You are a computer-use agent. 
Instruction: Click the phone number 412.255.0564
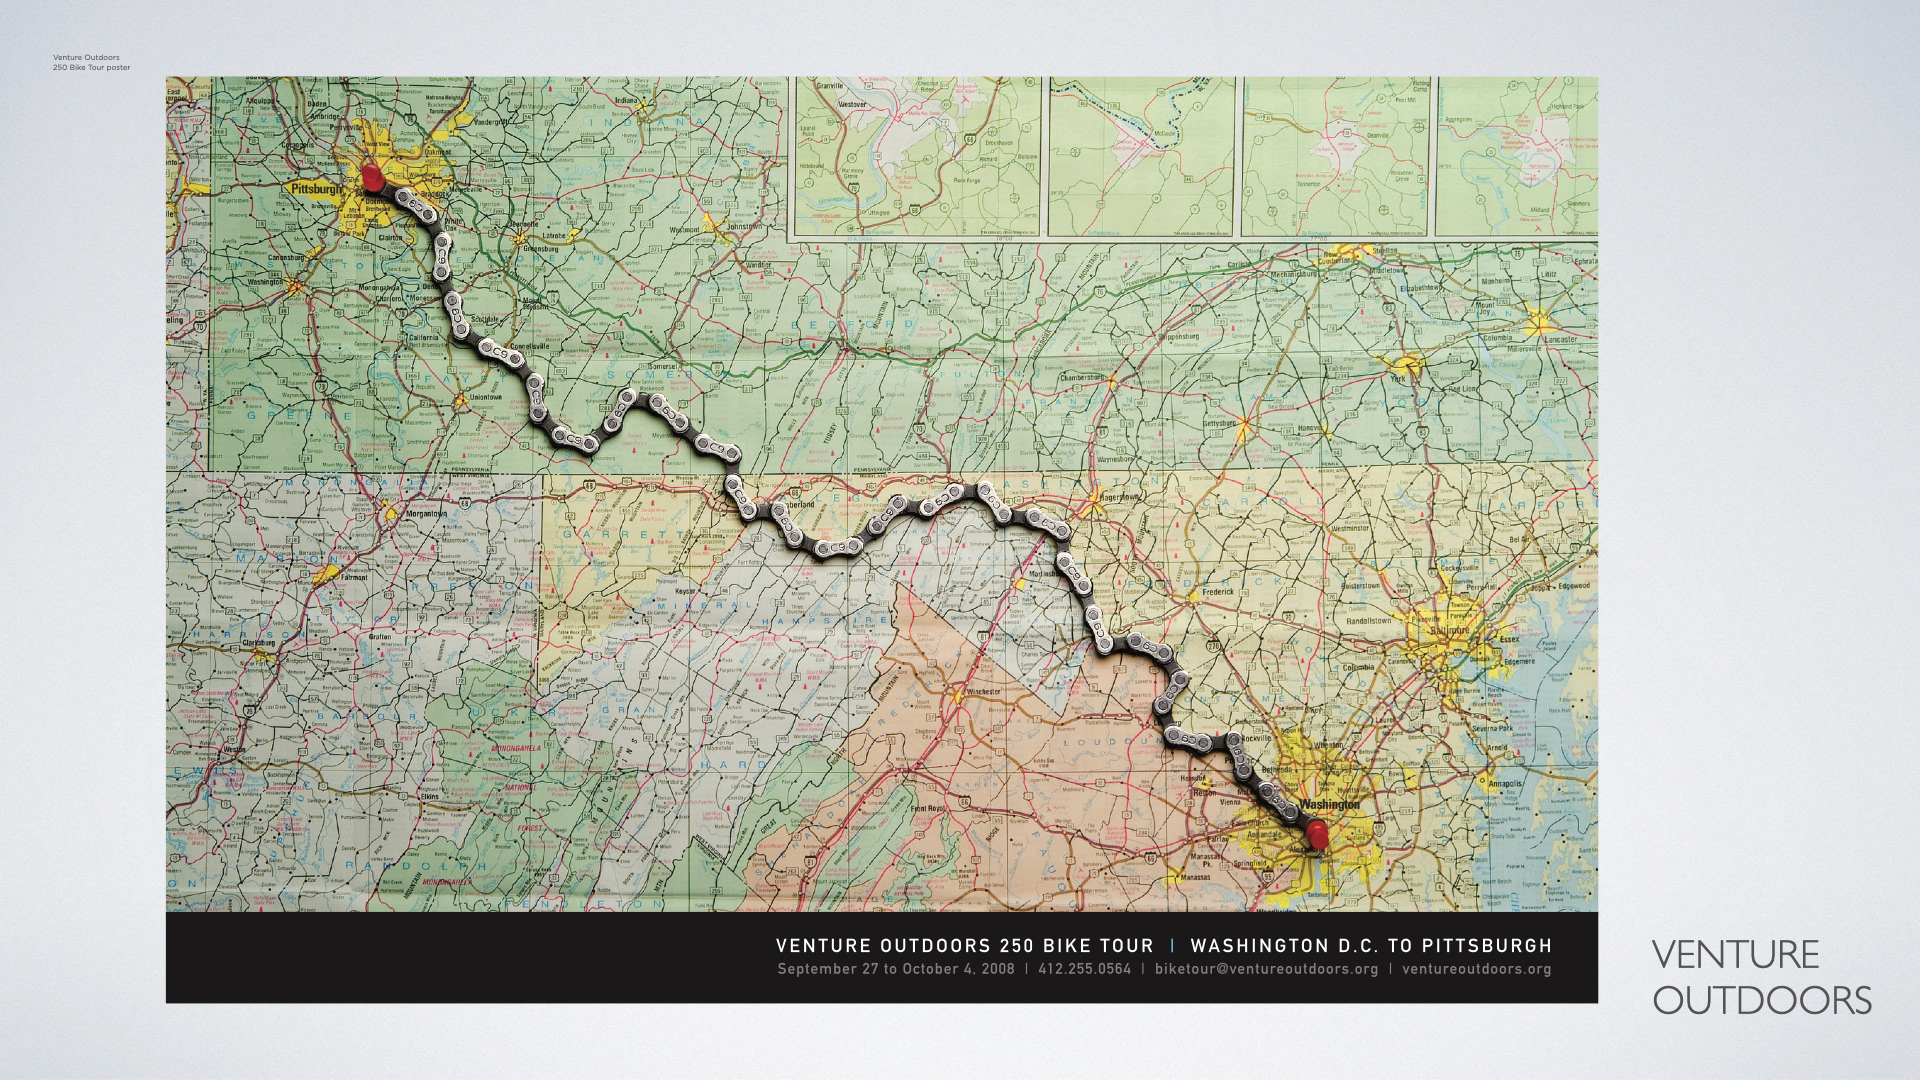tap(1084, 969)
